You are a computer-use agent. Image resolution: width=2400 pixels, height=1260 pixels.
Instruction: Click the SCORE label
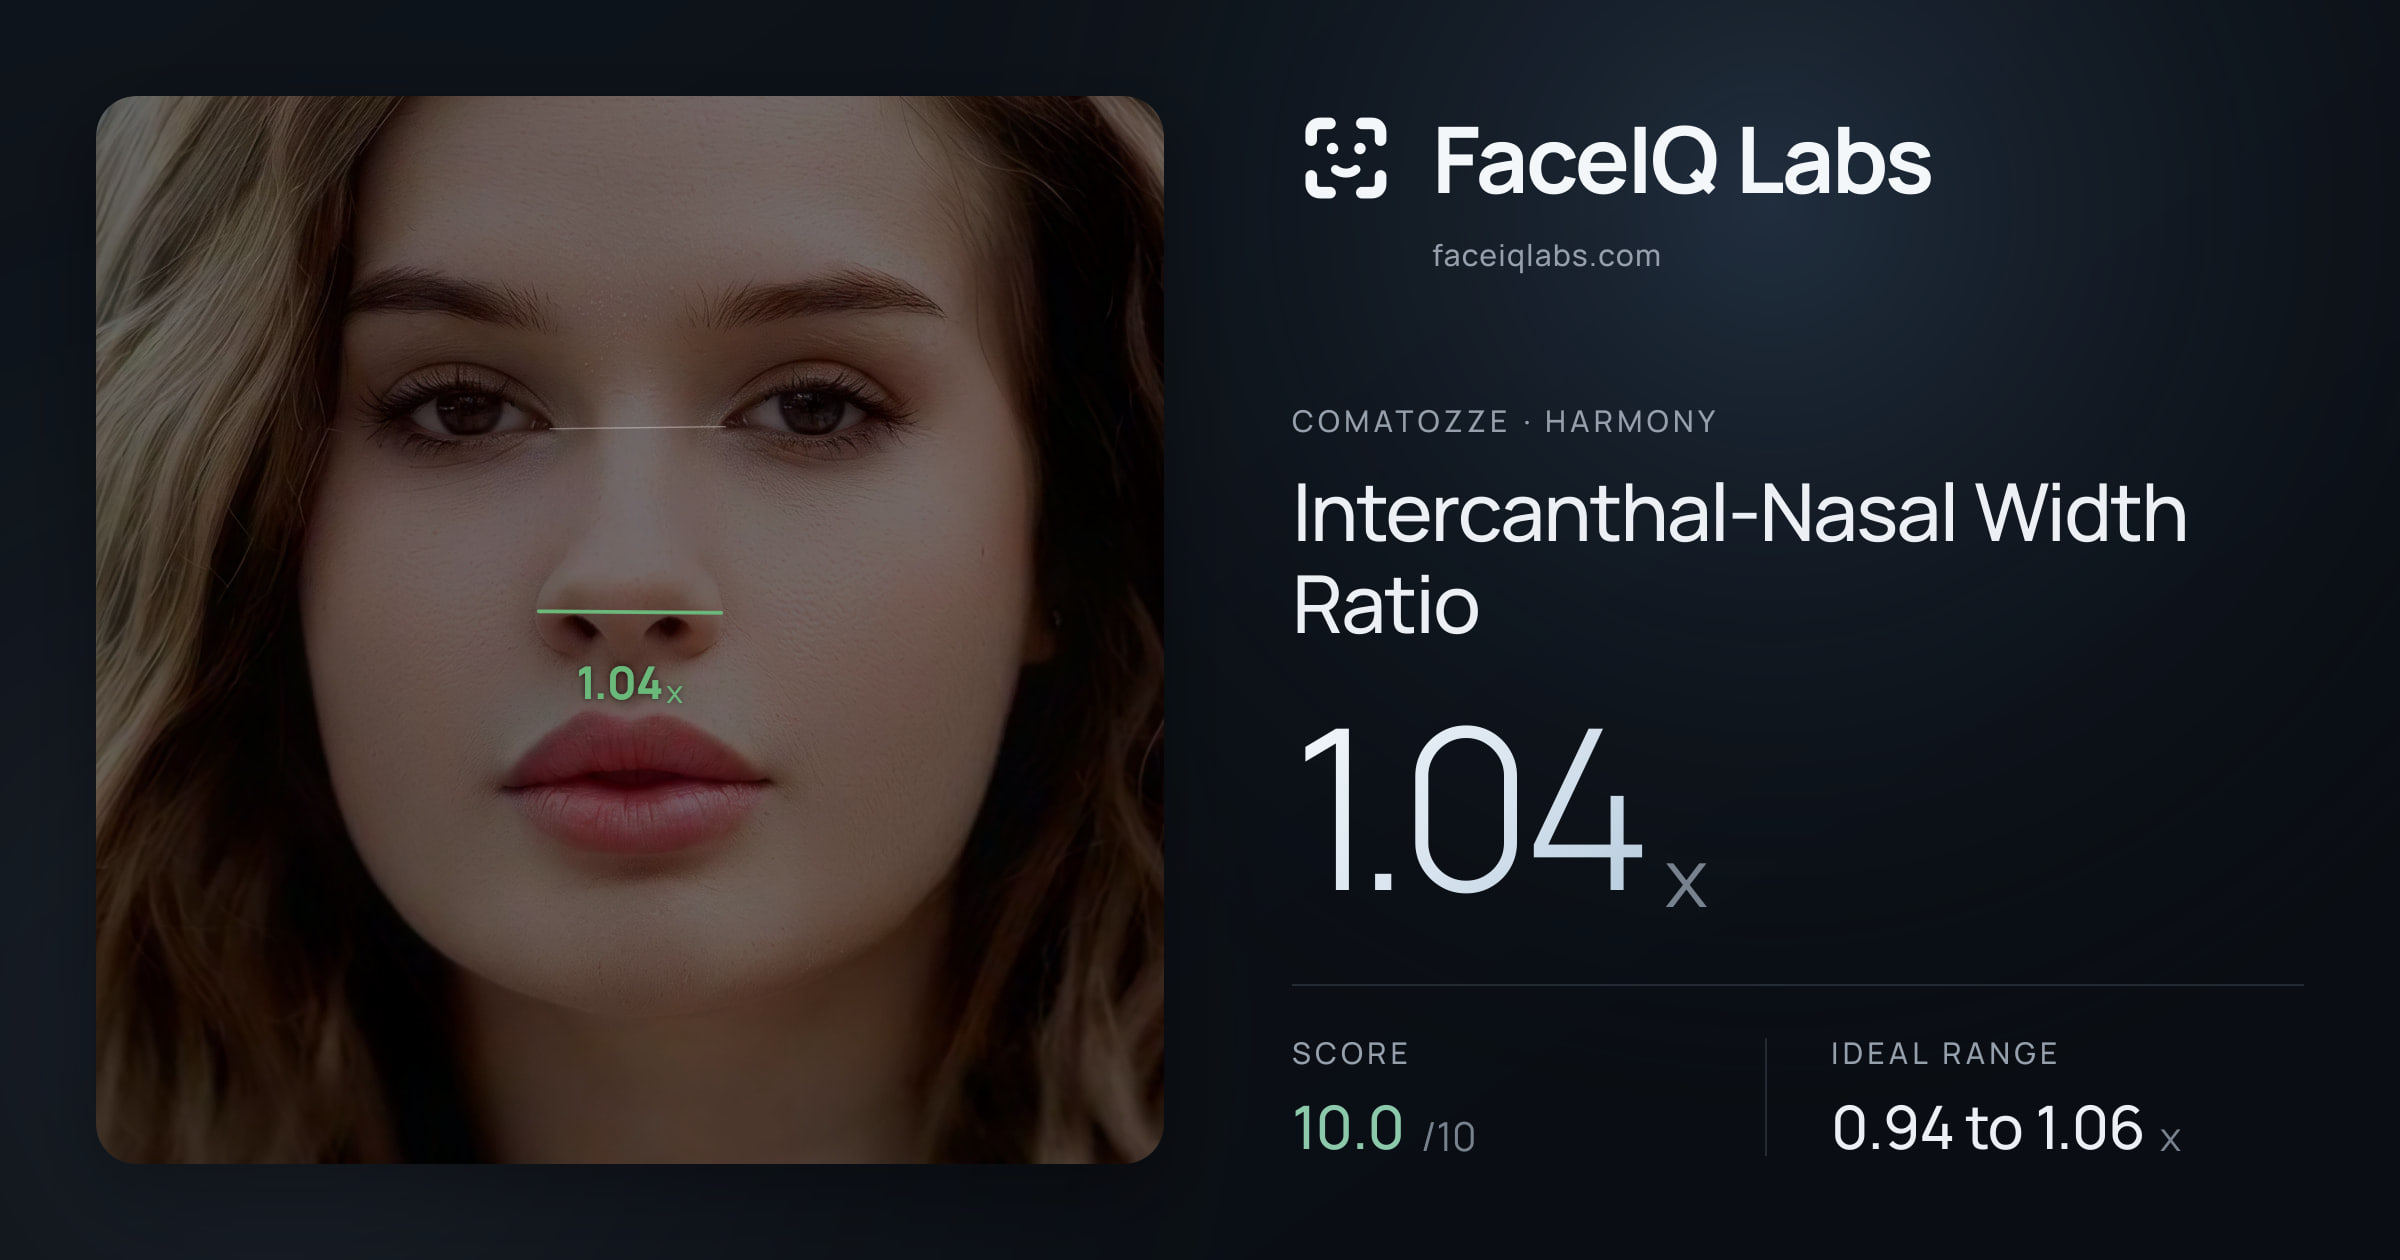1350,1053
